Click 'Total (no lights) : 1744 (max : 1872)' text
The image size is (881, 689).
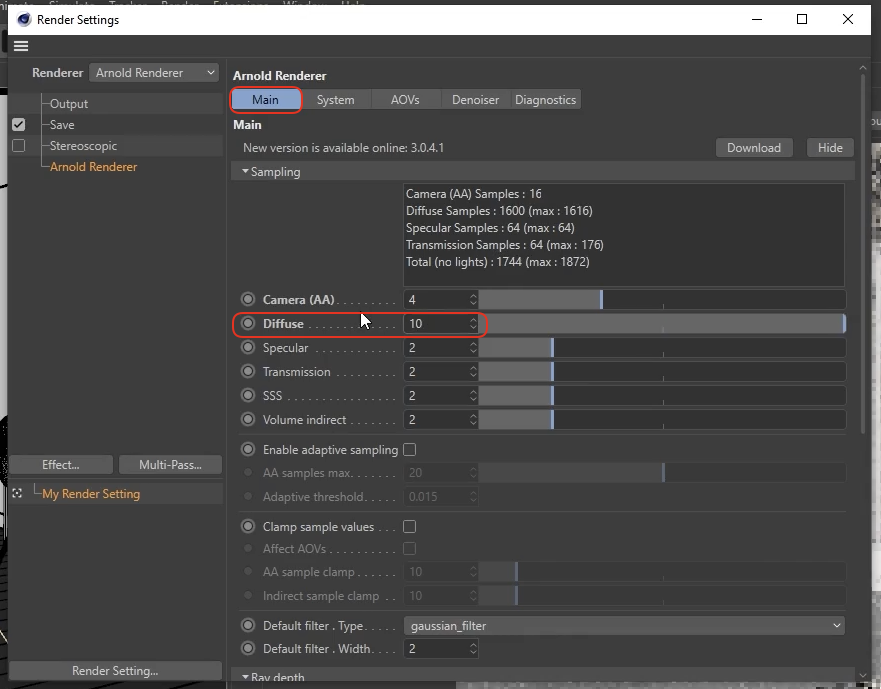(x=497, y=262)
